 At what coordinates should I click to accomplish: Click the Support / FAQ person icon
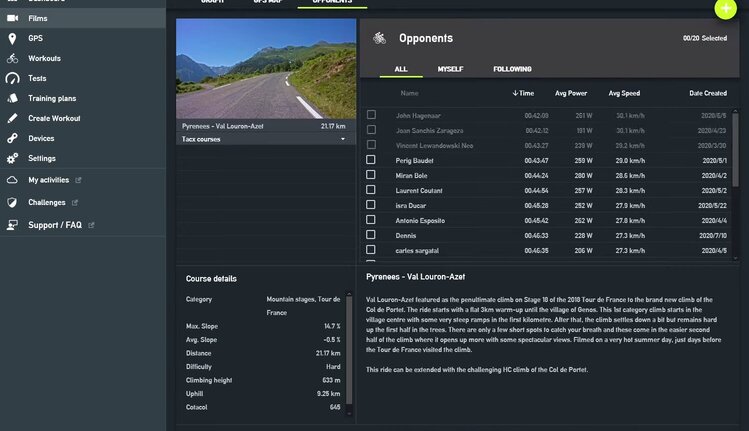12,225
